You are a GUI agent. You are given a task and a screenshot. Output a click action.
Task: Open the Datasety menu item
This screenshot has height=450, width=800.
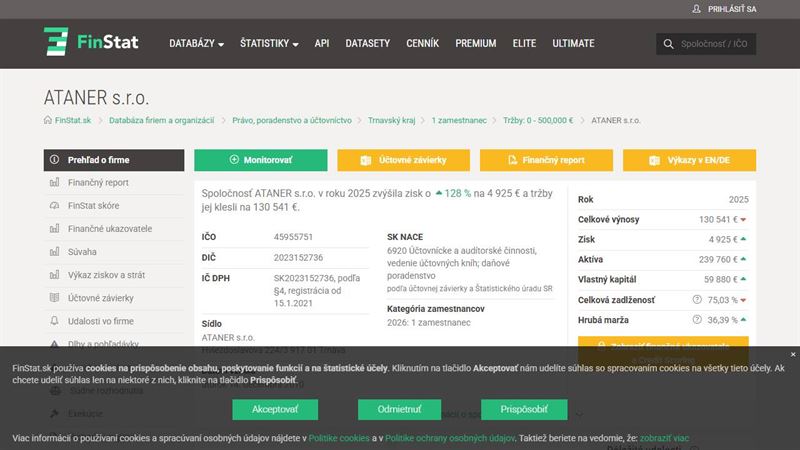click(367, 43)
